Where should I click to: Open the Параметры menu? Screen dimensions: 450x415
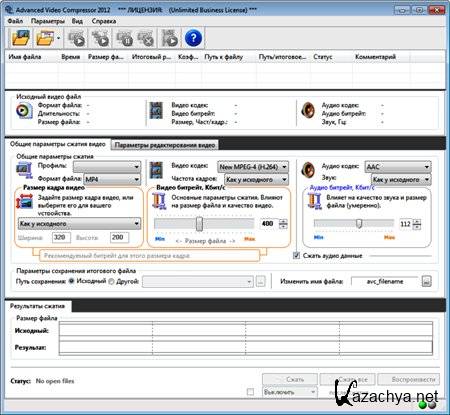(48, 21)
